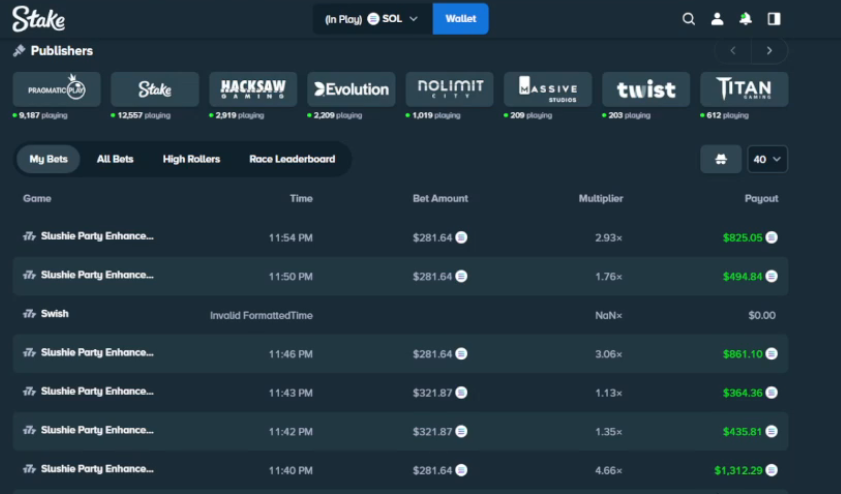Click the 4.66× multiplier value
Viewport: 841px width, 494px height.
tap(609, 470)
